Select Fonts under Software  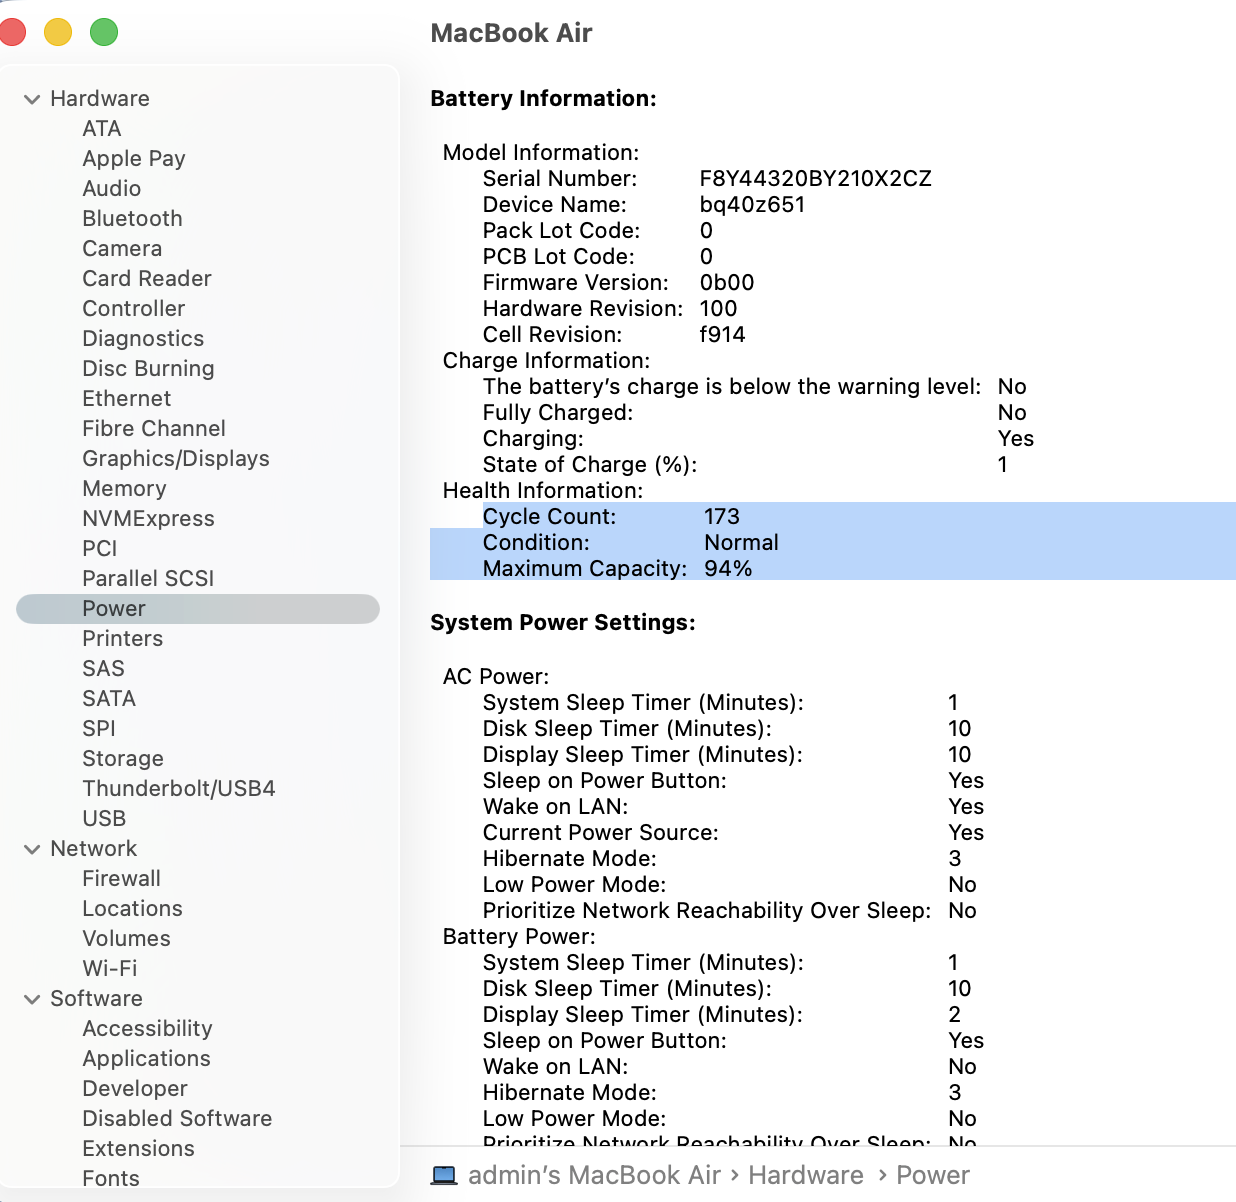point(111,1179)
